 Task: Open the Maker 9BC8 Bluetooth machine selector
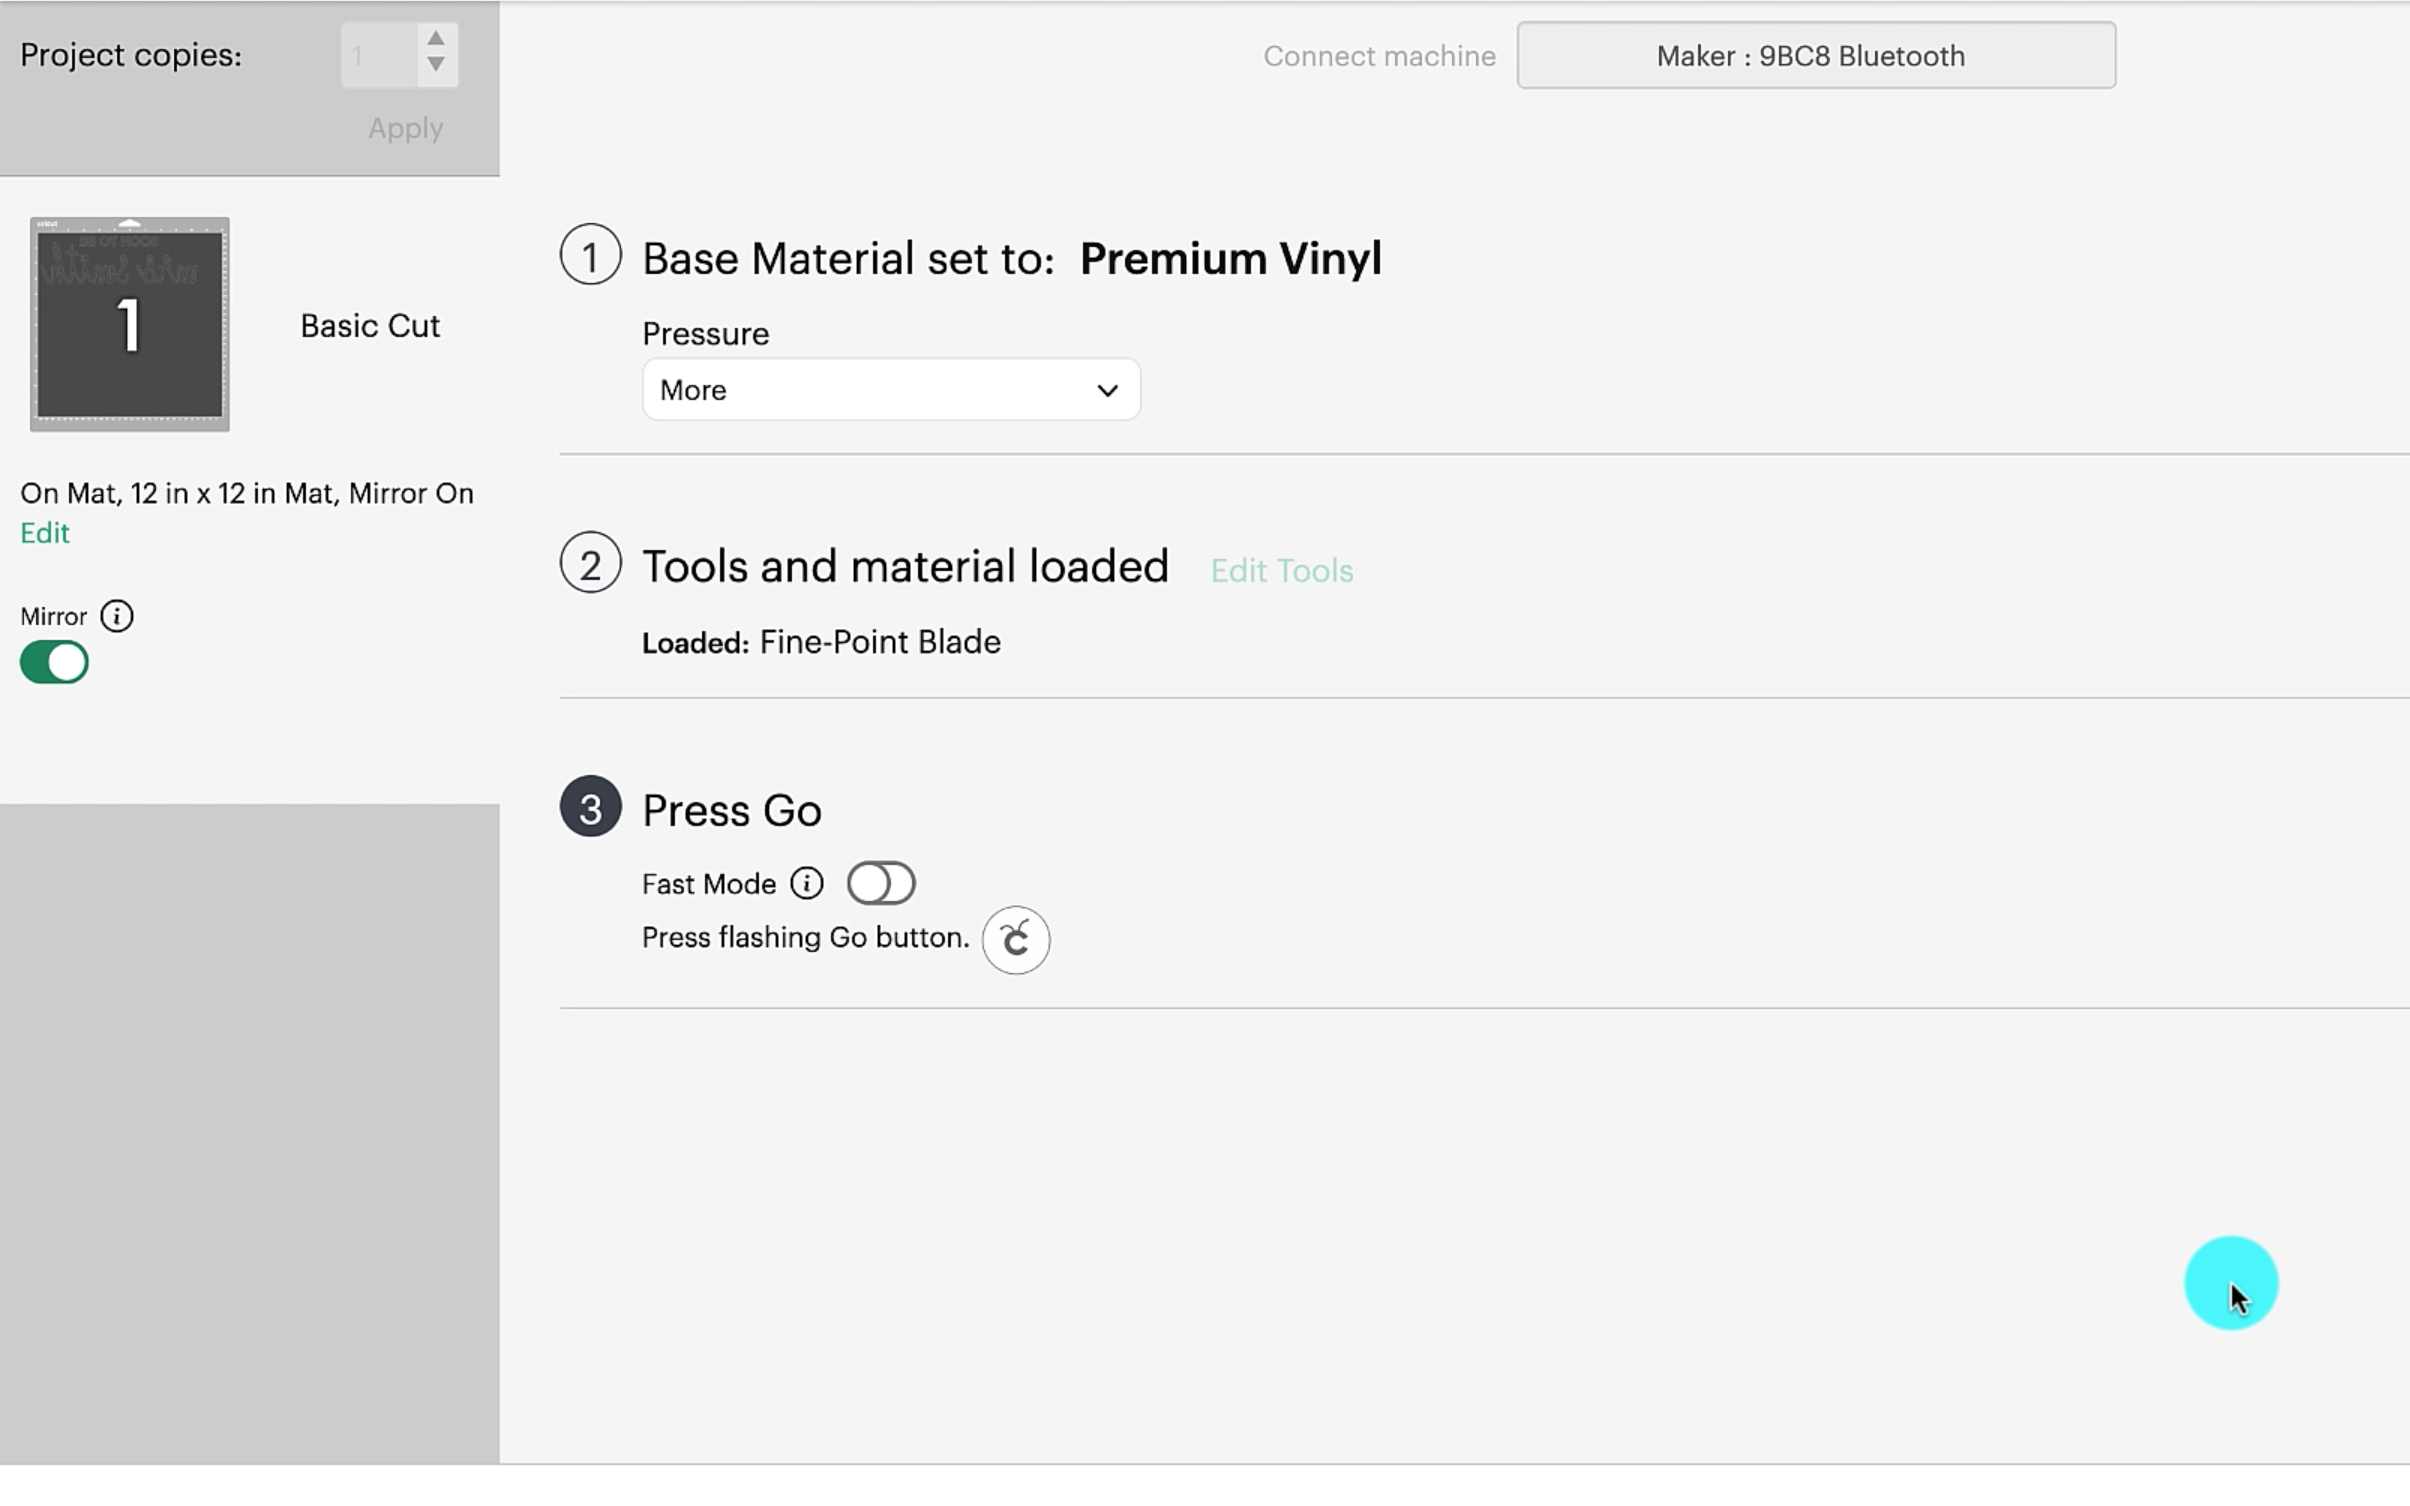[x=1815, y=56]
